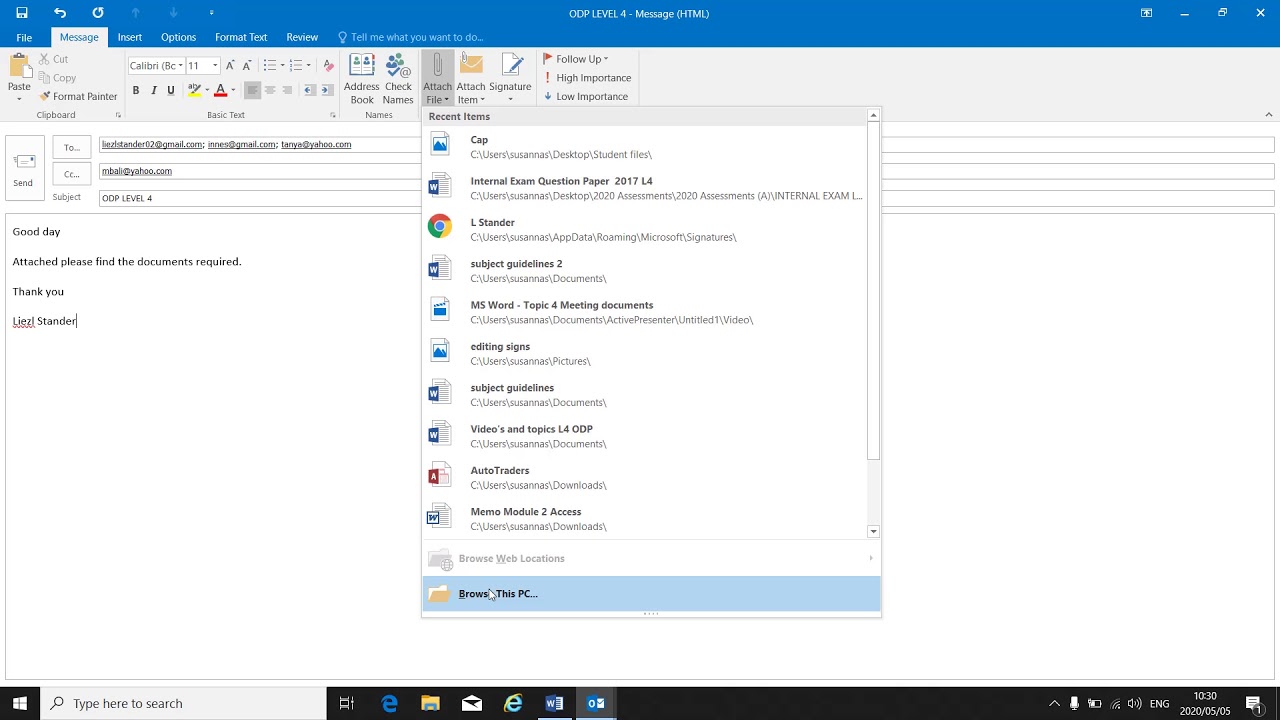Open the Signature dropdown
Image resolution: width=1280 pixels, height=720 pixels.
(x=510, y=79)
